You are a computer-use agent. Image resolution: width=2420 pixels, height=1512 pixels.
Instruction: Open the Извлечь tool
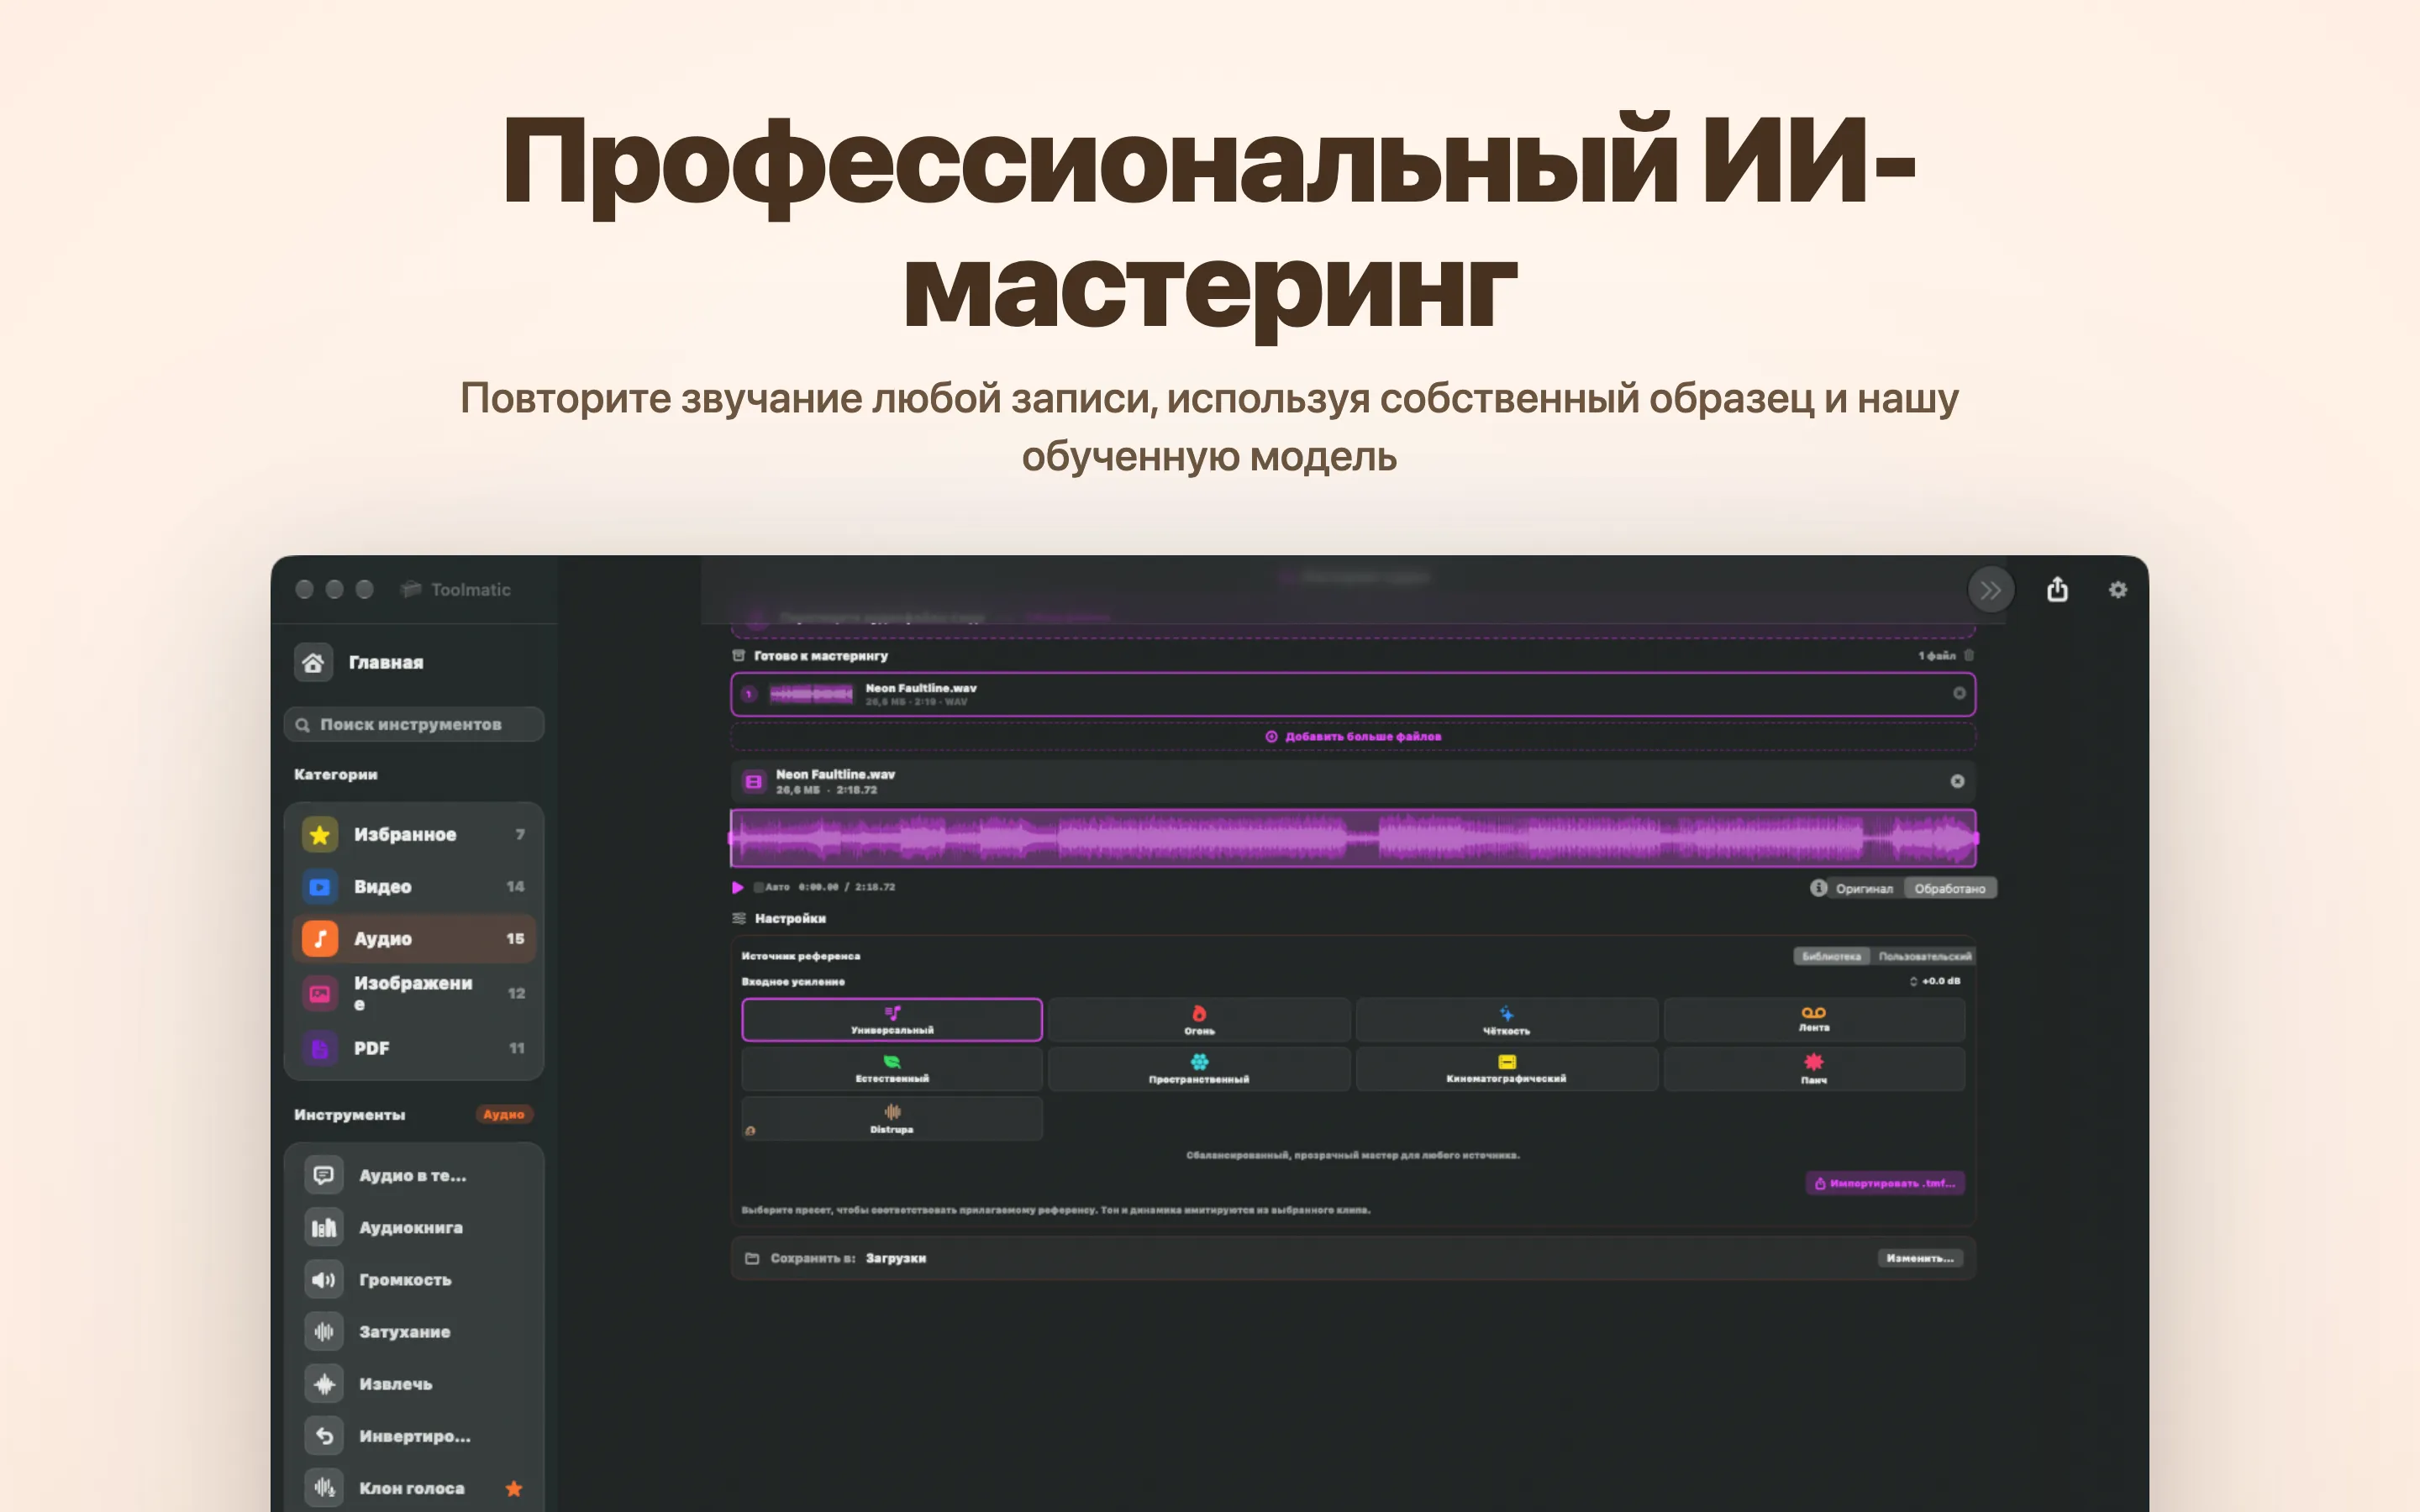pyautogui.click(x=414, y=1383)
